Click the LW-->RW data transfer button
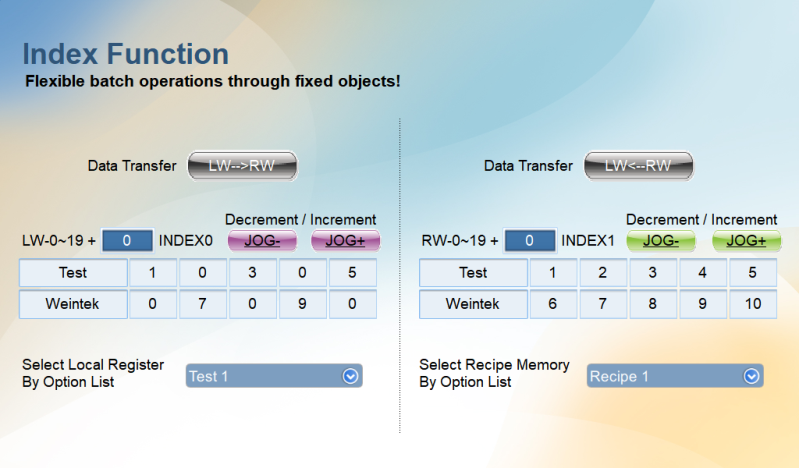799x468 pixels. point(242,166)
